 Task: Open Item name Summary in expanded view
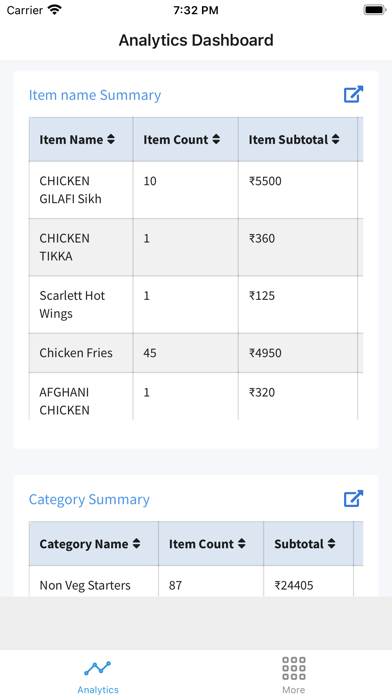point(353,95)
